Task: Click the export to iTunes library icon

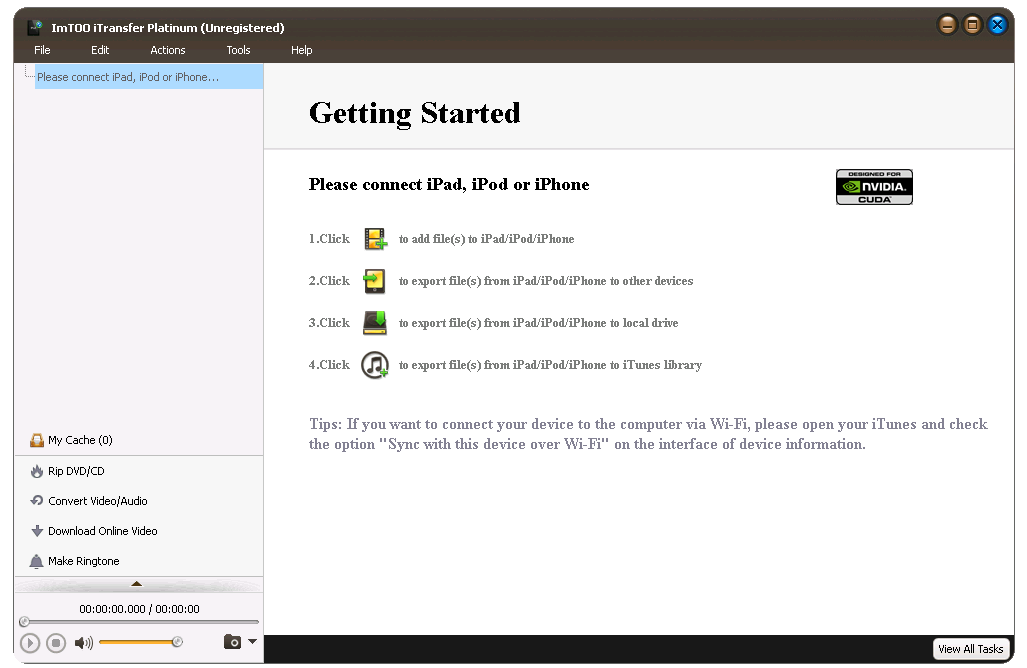Action: coord(375,365)
